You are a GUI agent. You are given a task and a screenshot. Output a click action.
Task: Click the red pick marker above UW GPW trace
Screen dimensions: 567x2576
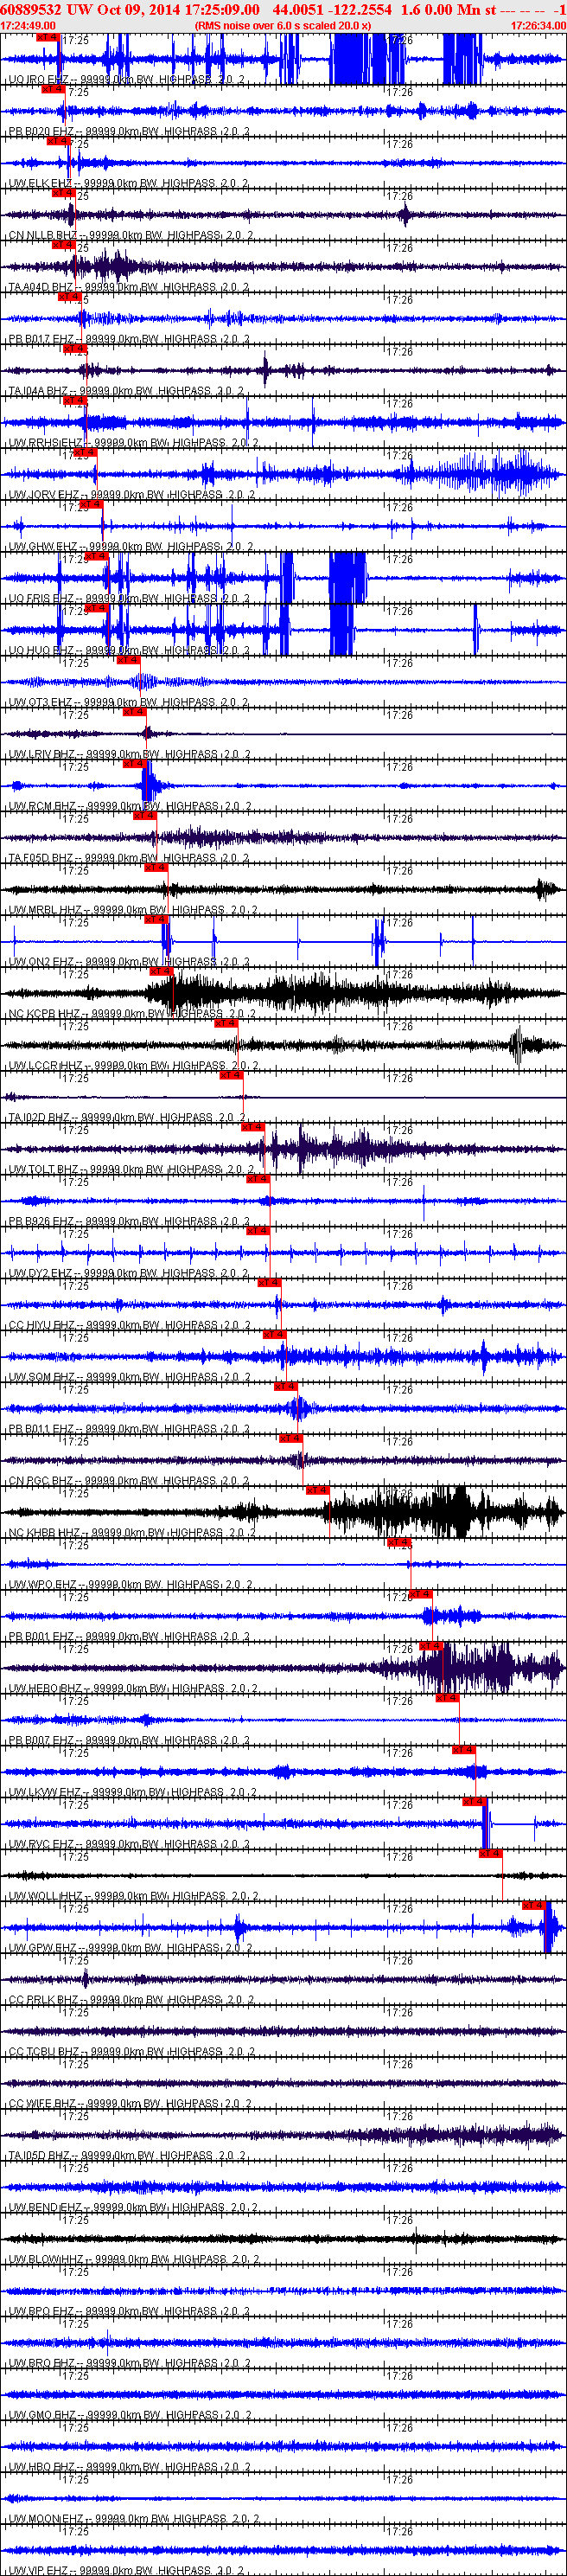533,1906
